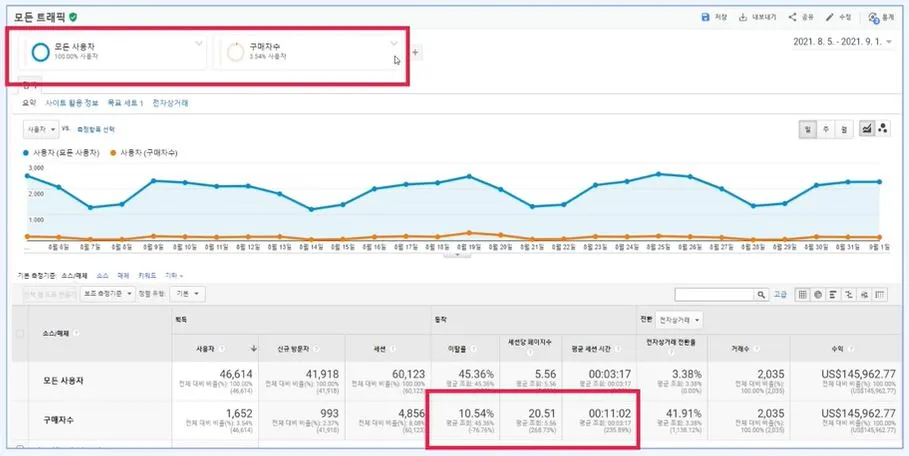Click the 측정항목 선택 link

coord(96,130)
